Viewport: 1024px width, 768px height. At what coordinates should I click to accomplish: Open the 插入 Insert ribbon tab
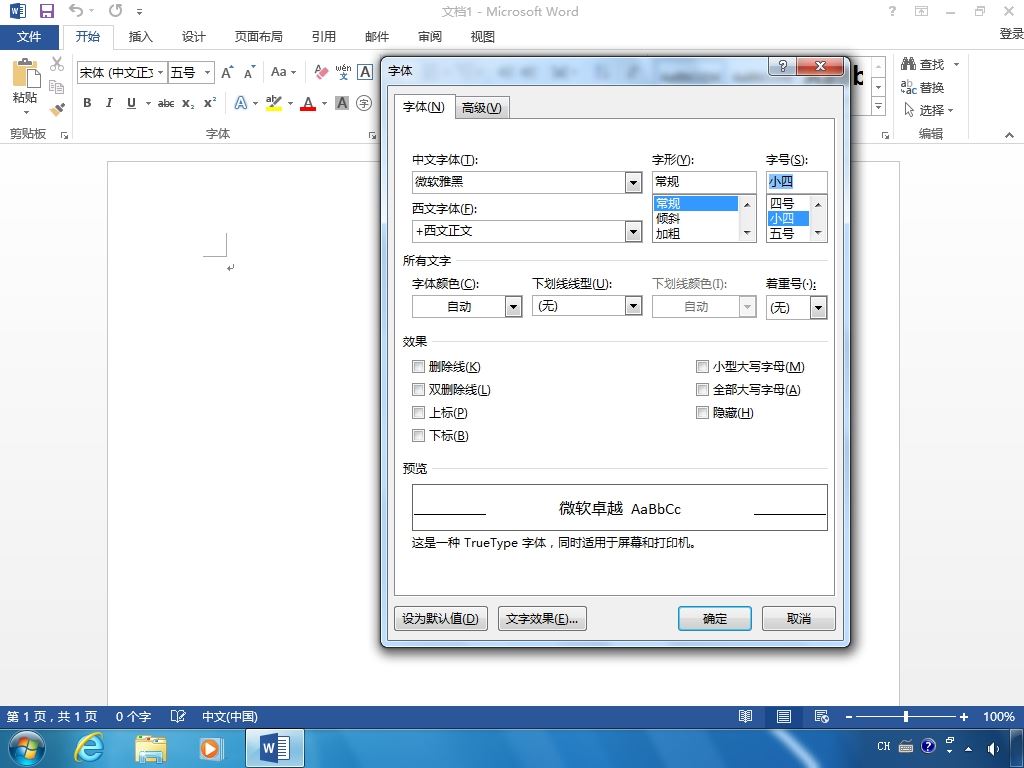click(x=140, y=37)
